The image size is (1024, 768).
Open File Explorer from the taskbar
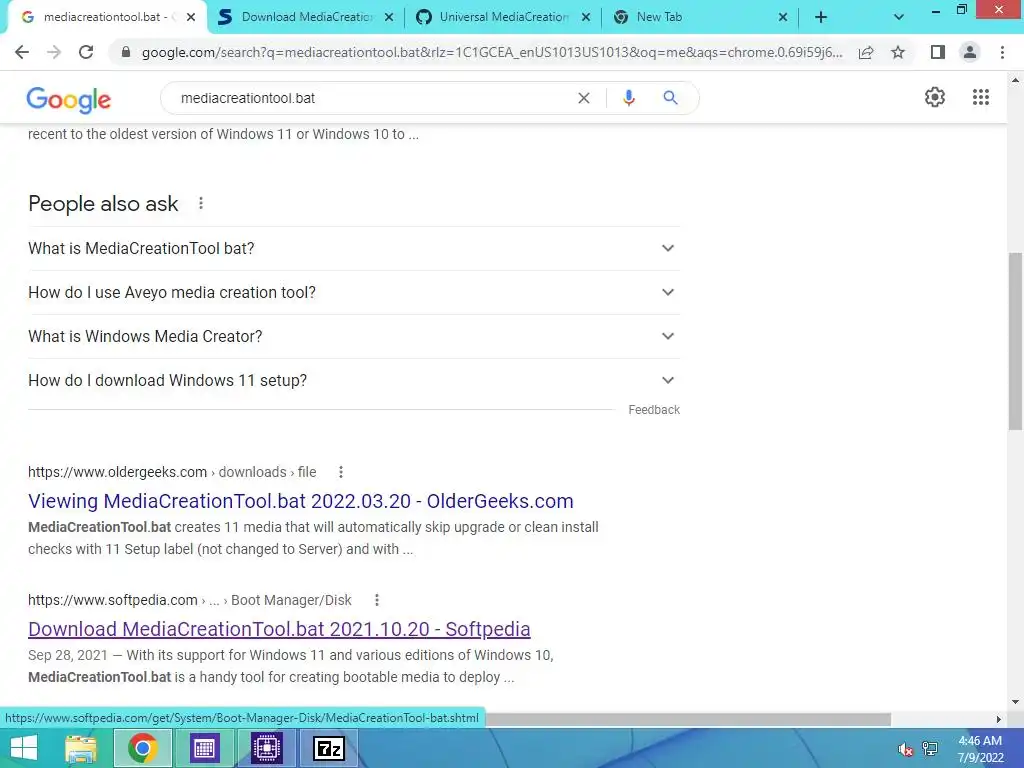click(81, 748)
